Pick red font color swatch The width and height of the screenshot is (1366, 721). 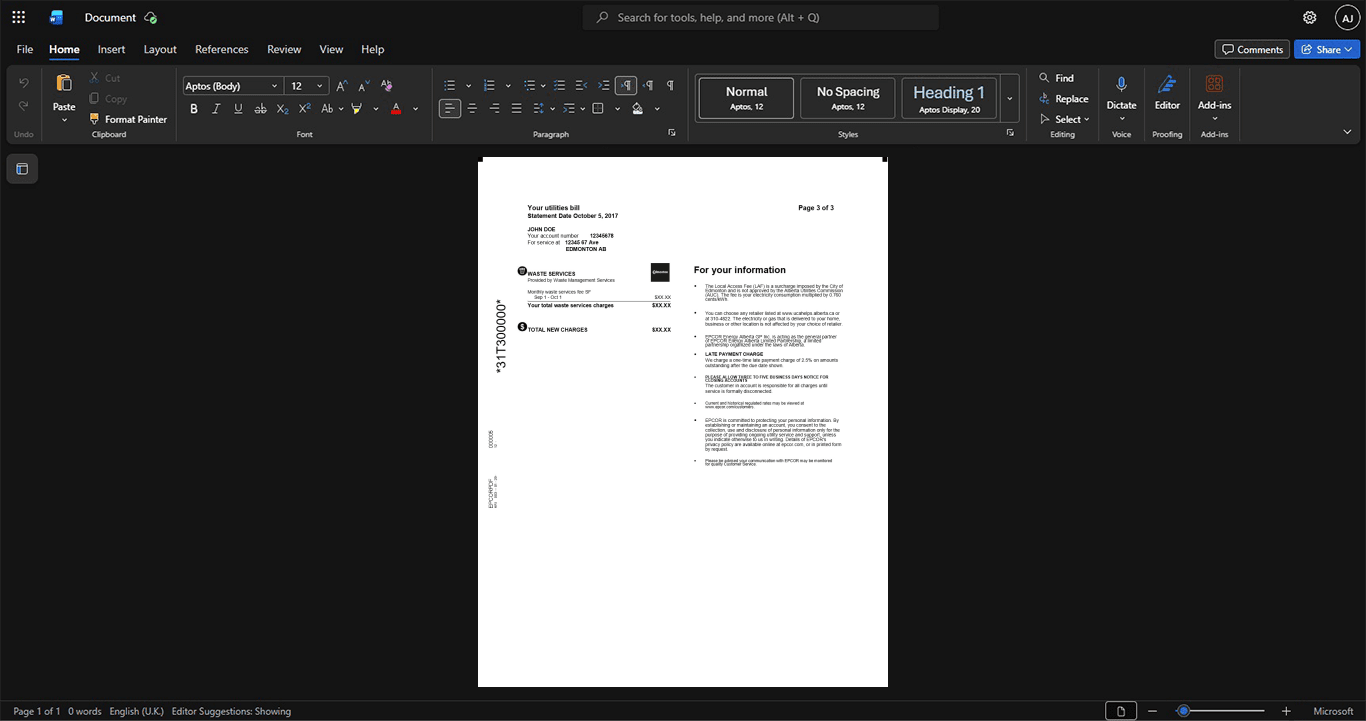[396, 108]
